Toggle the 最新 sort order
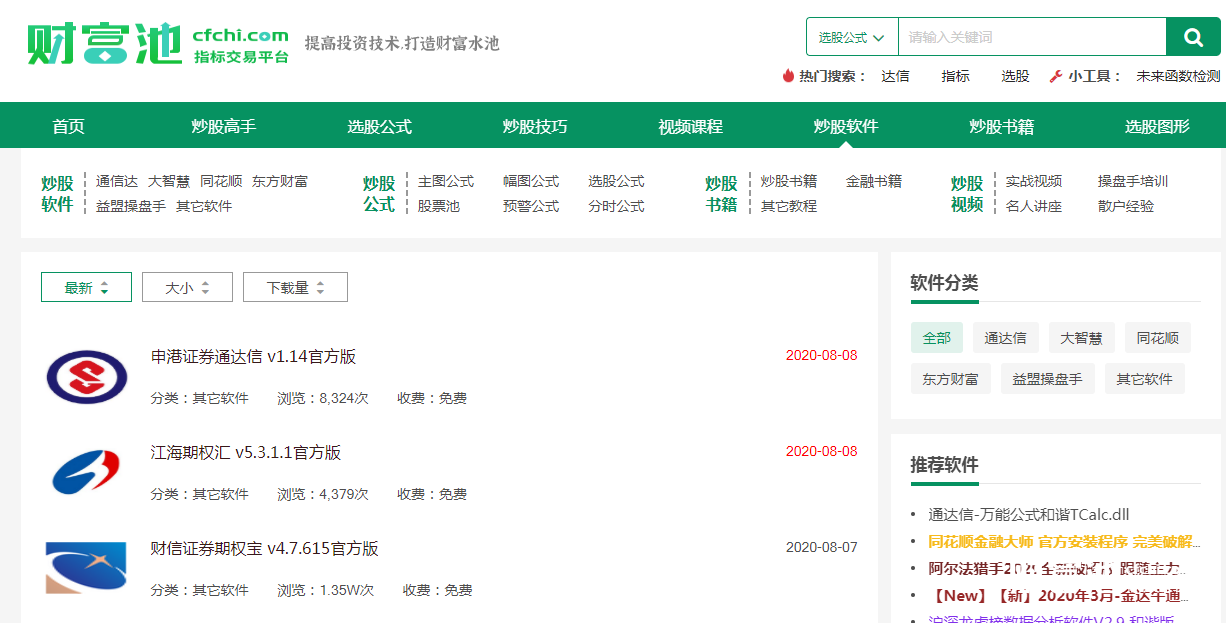Screen dimensions: 1226x623 (86, 286)
